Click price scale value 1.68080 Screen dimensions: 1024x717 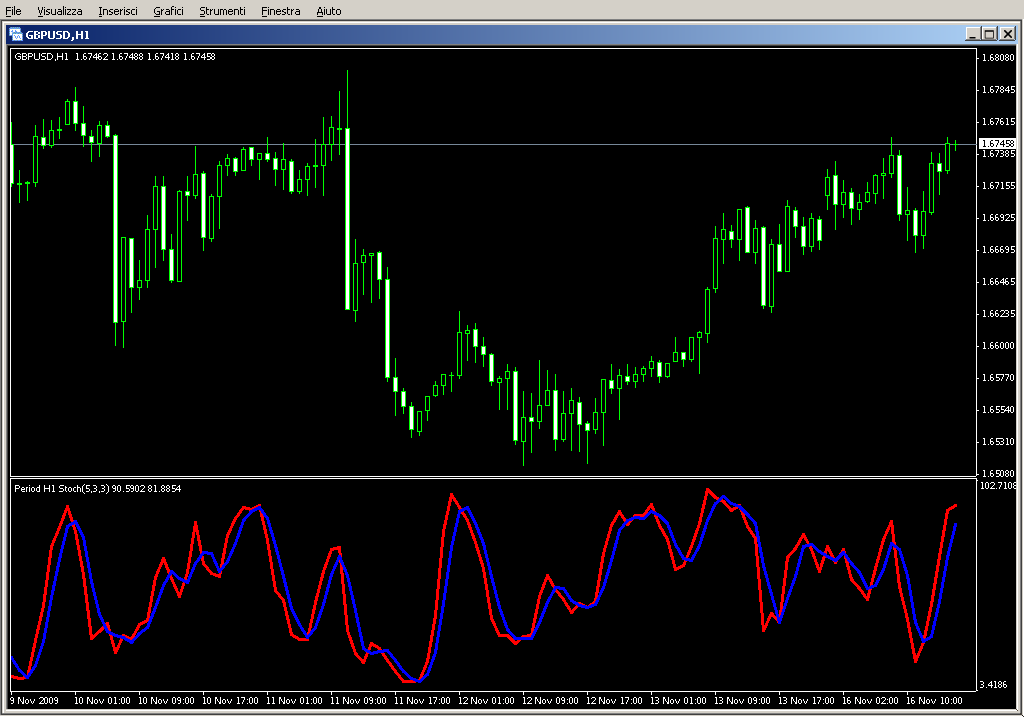[x=999, y=57]
